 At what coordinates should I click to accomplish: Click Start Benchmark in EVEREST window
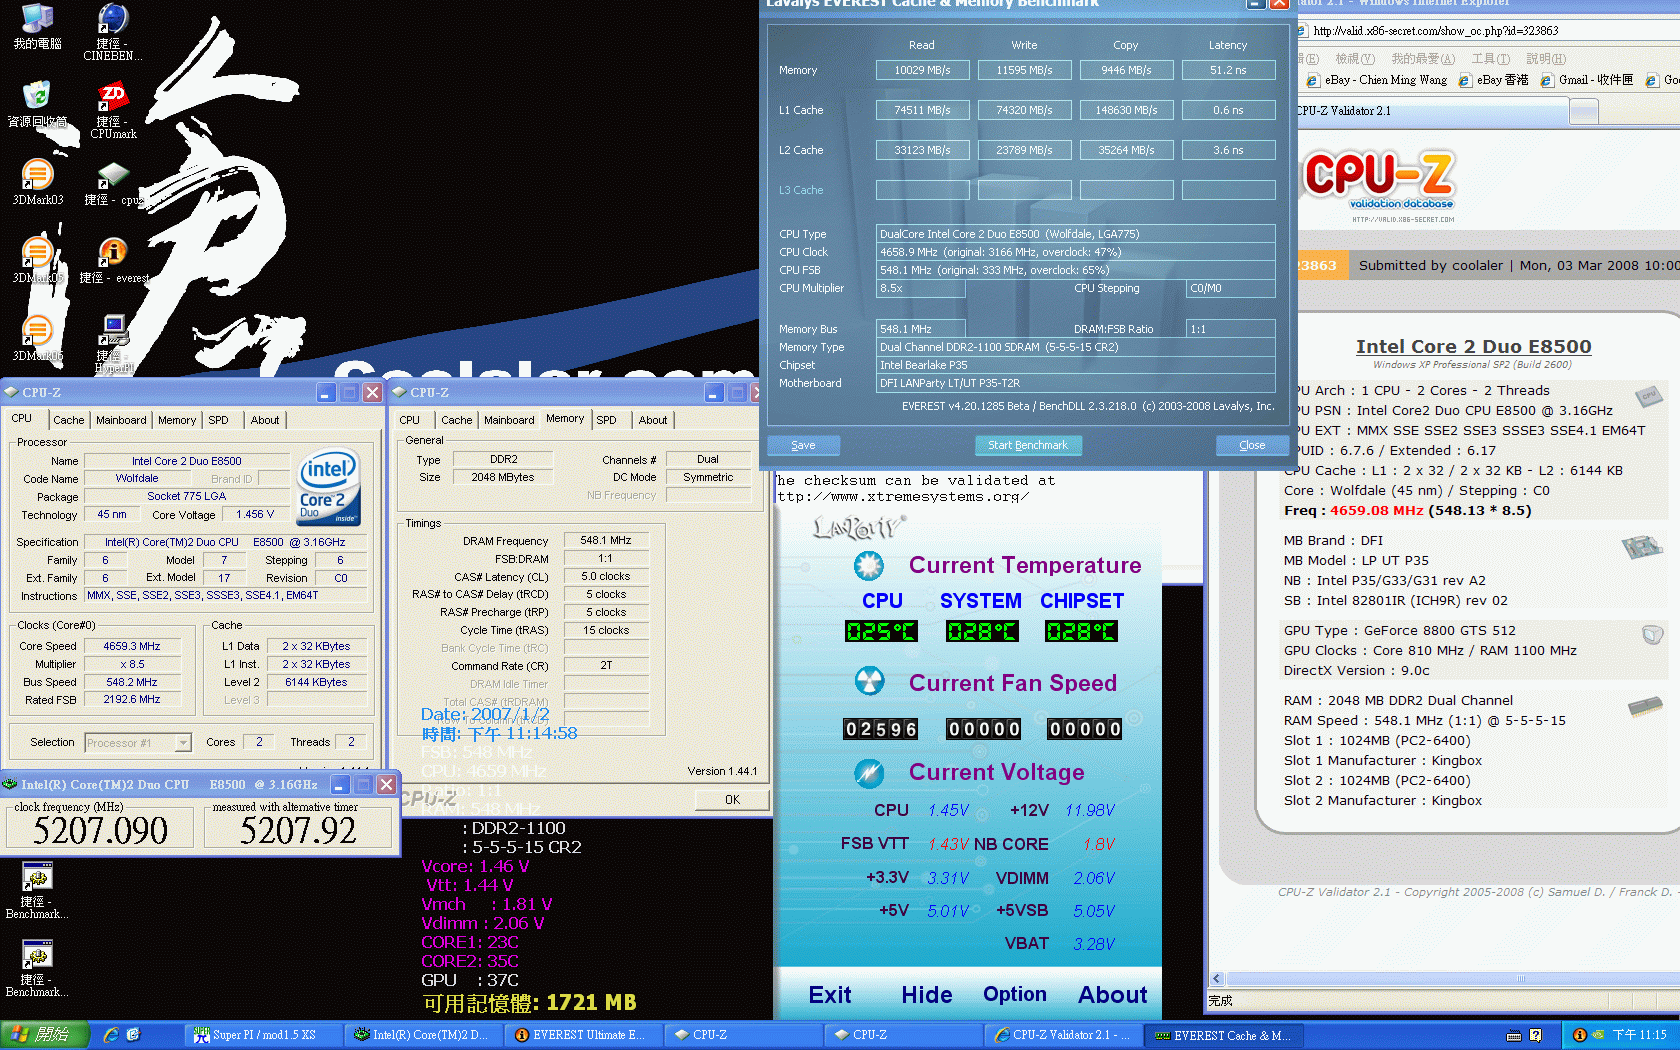pos(1027,445)
